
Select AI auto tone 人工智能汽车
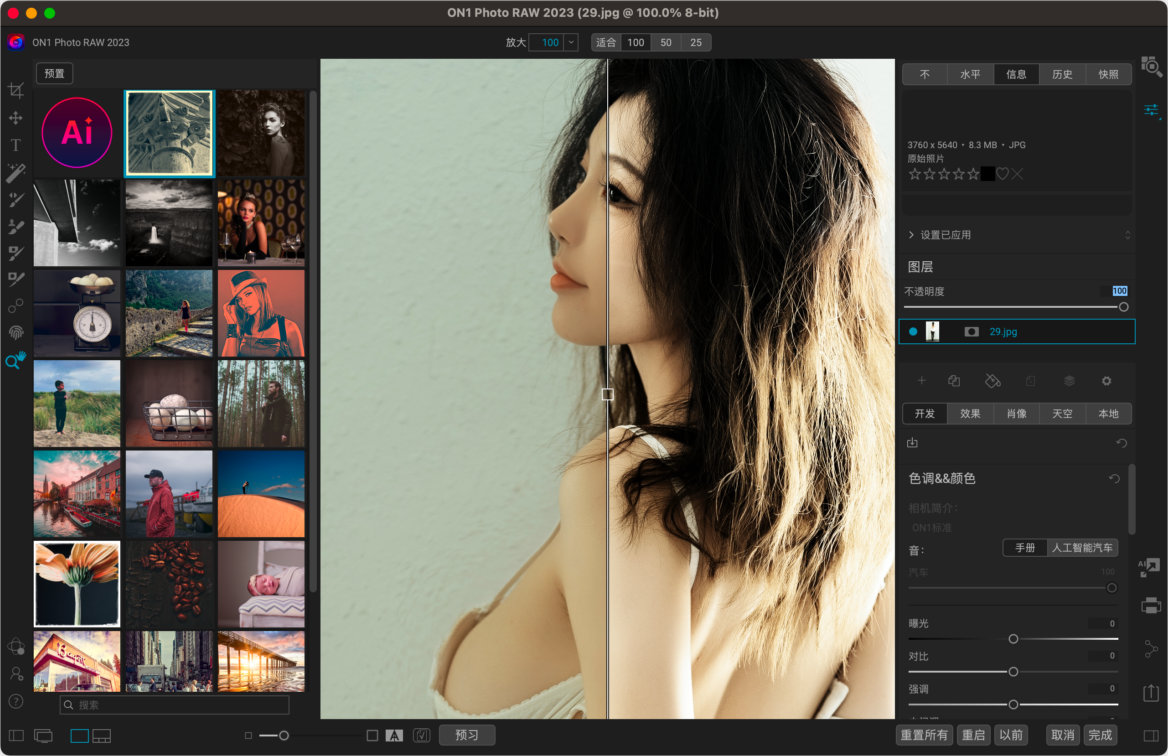[x=1082, y=547]
